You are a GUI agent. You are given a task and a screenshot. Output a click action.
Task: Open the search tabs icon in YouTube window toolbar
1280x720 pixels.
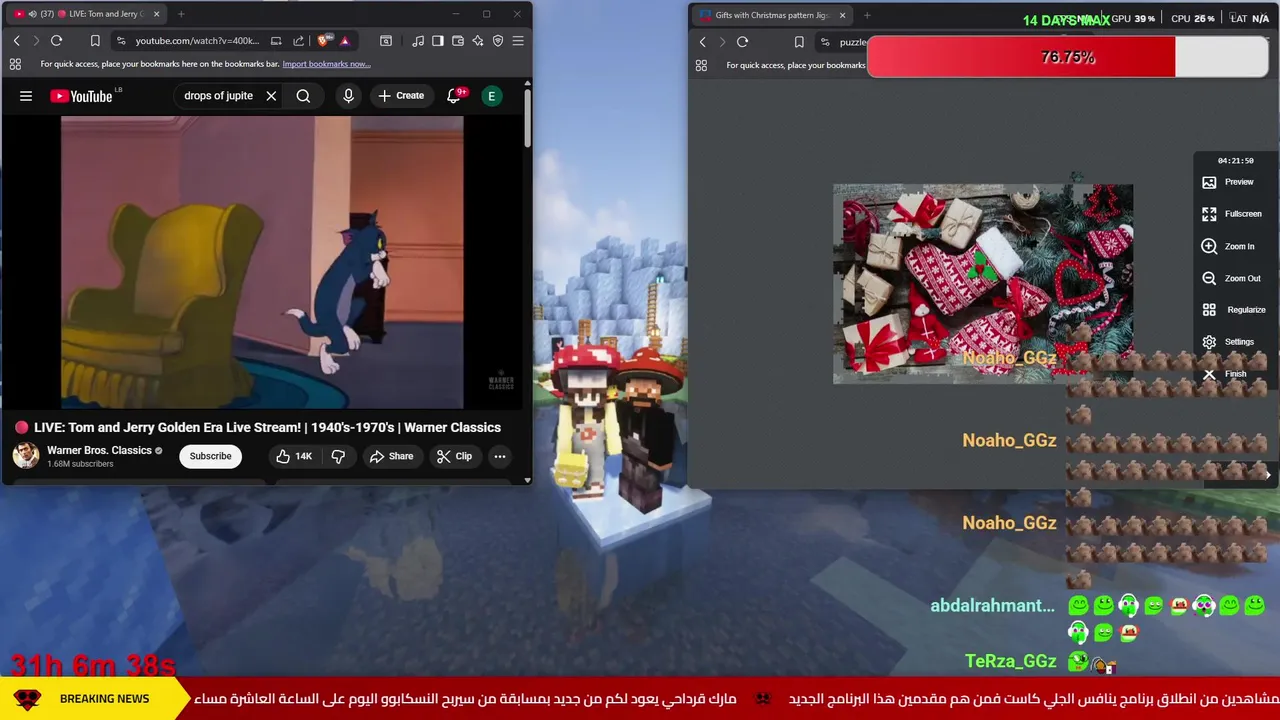[x=386, y=41]
